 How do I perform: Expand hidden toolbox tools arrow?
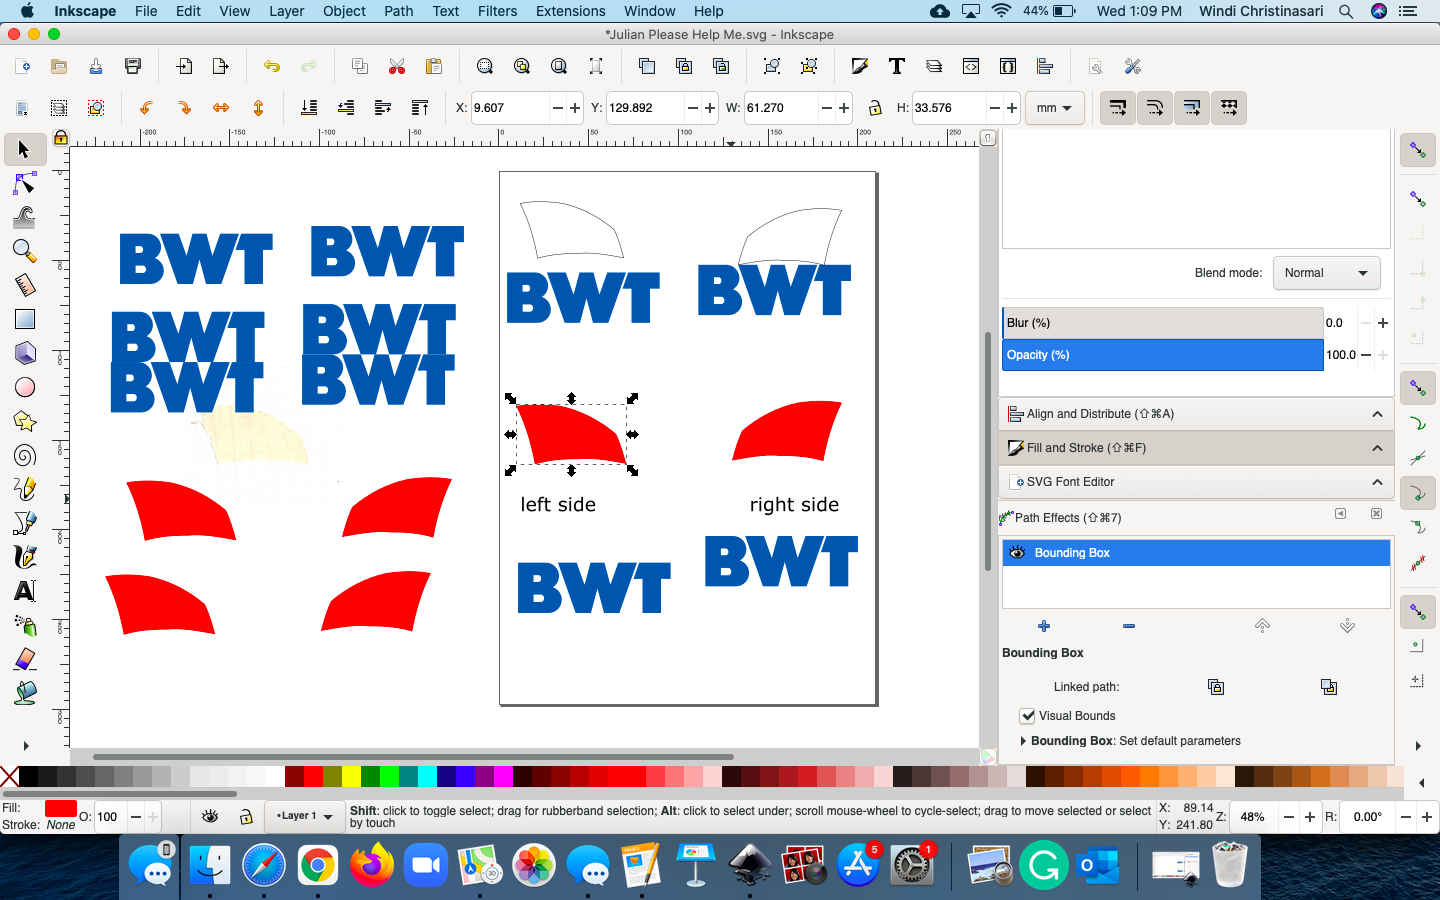[x=26, y=746]
